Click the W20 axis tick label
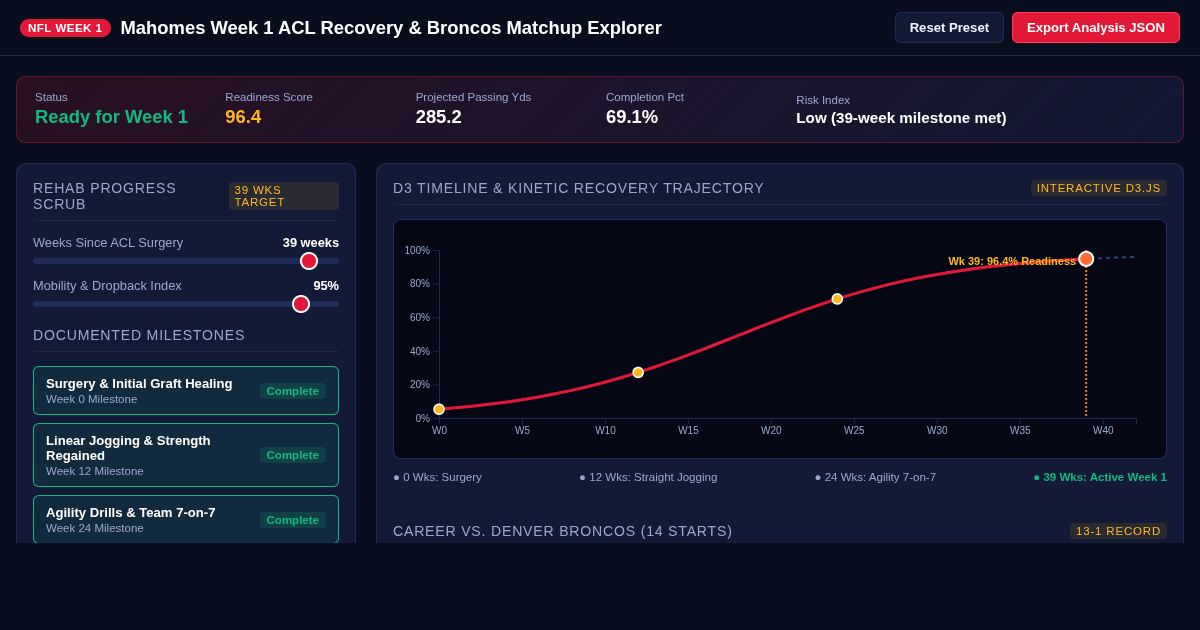 (771, 430)
